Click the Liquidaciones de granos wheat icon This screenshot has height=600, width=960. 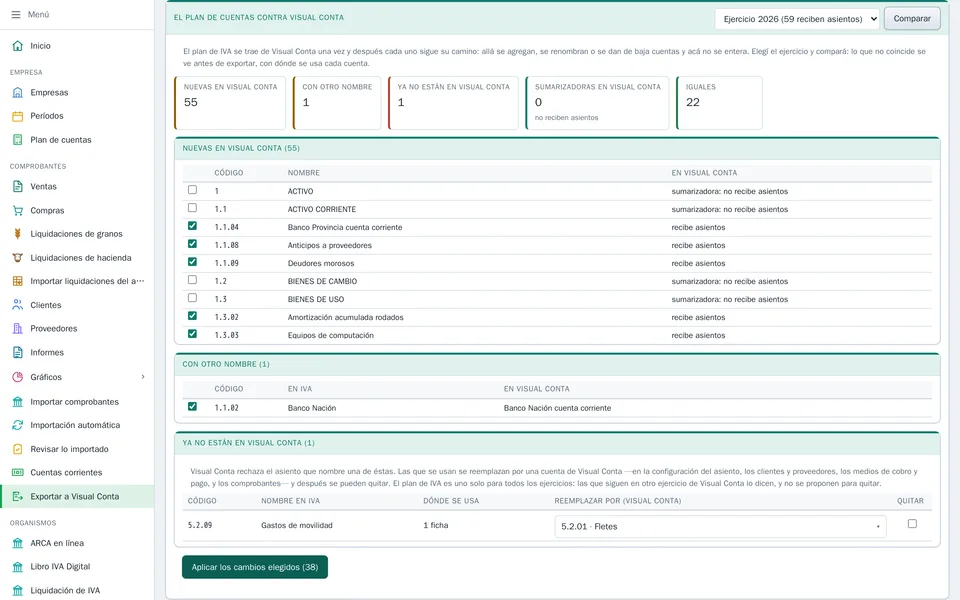coord(18,234)
